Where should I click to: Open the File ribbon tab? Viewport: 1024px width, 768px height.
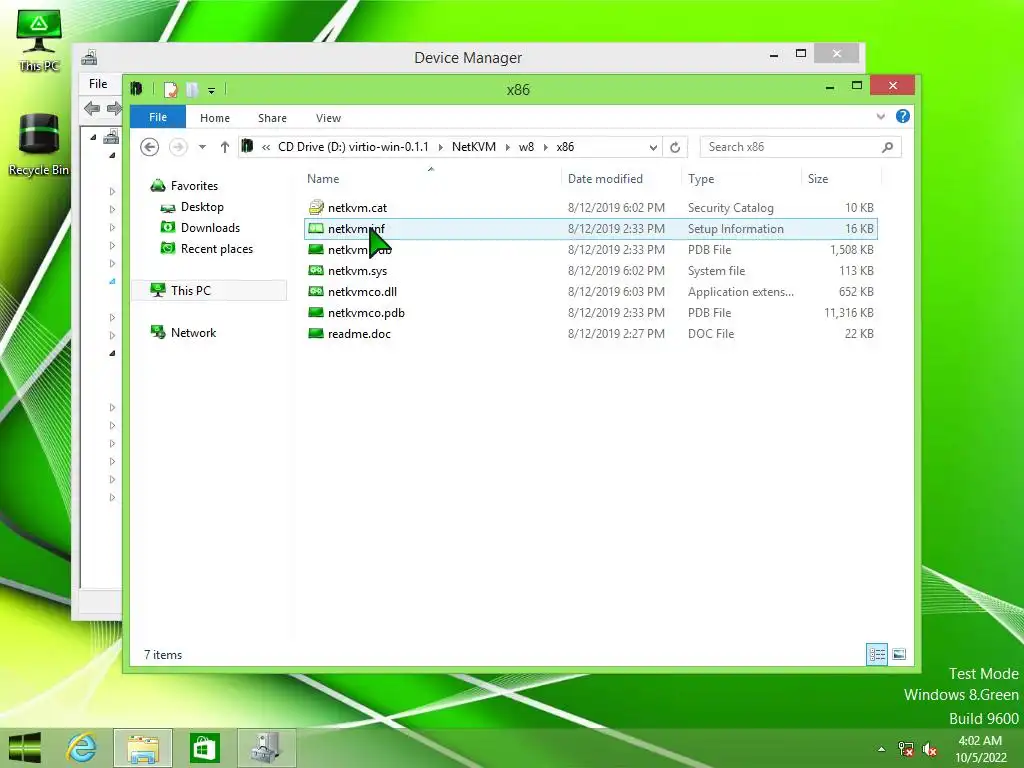[158, 117]
